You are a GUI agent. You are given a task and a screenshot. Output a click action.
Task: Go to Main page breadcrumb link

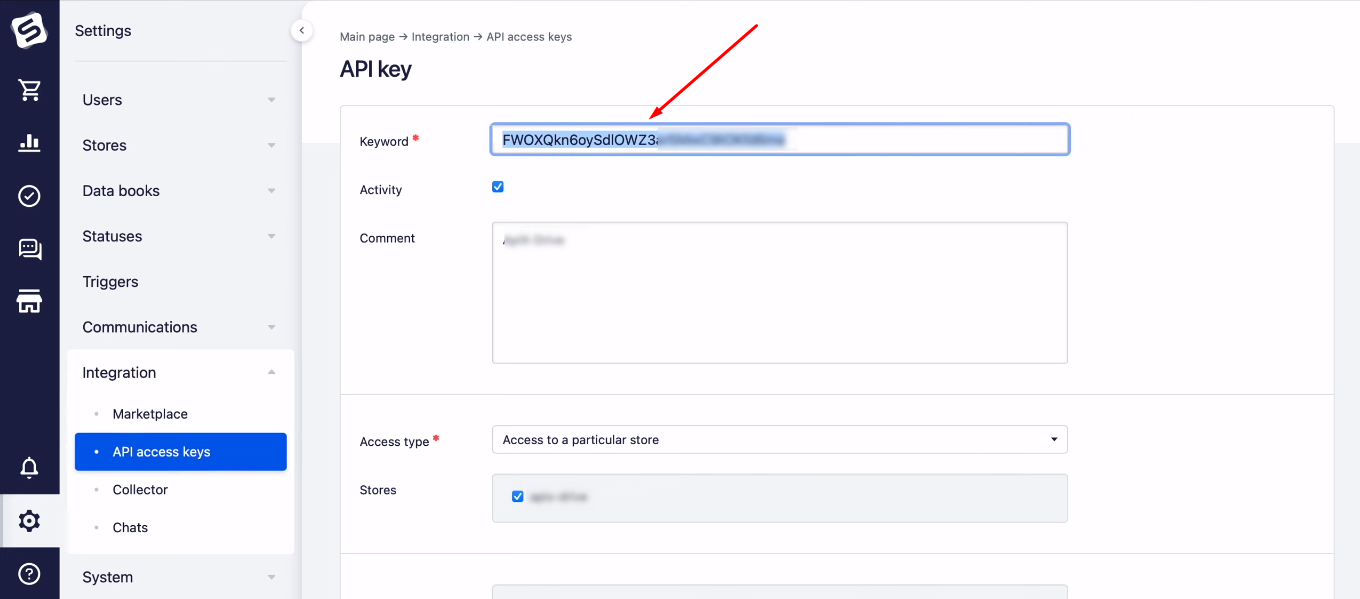[x=367, y=37]
